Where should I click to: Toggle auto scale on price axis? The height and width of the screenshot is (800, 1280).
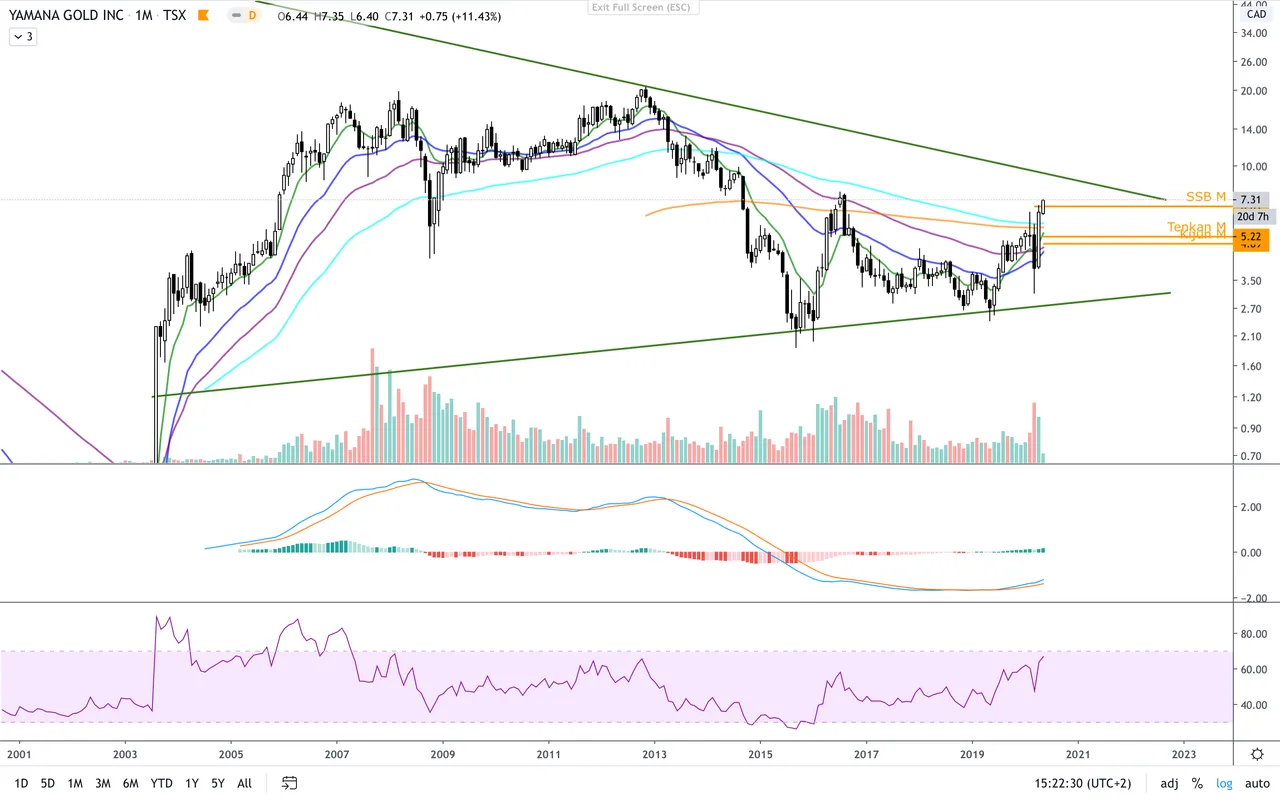coord(1256,783)
